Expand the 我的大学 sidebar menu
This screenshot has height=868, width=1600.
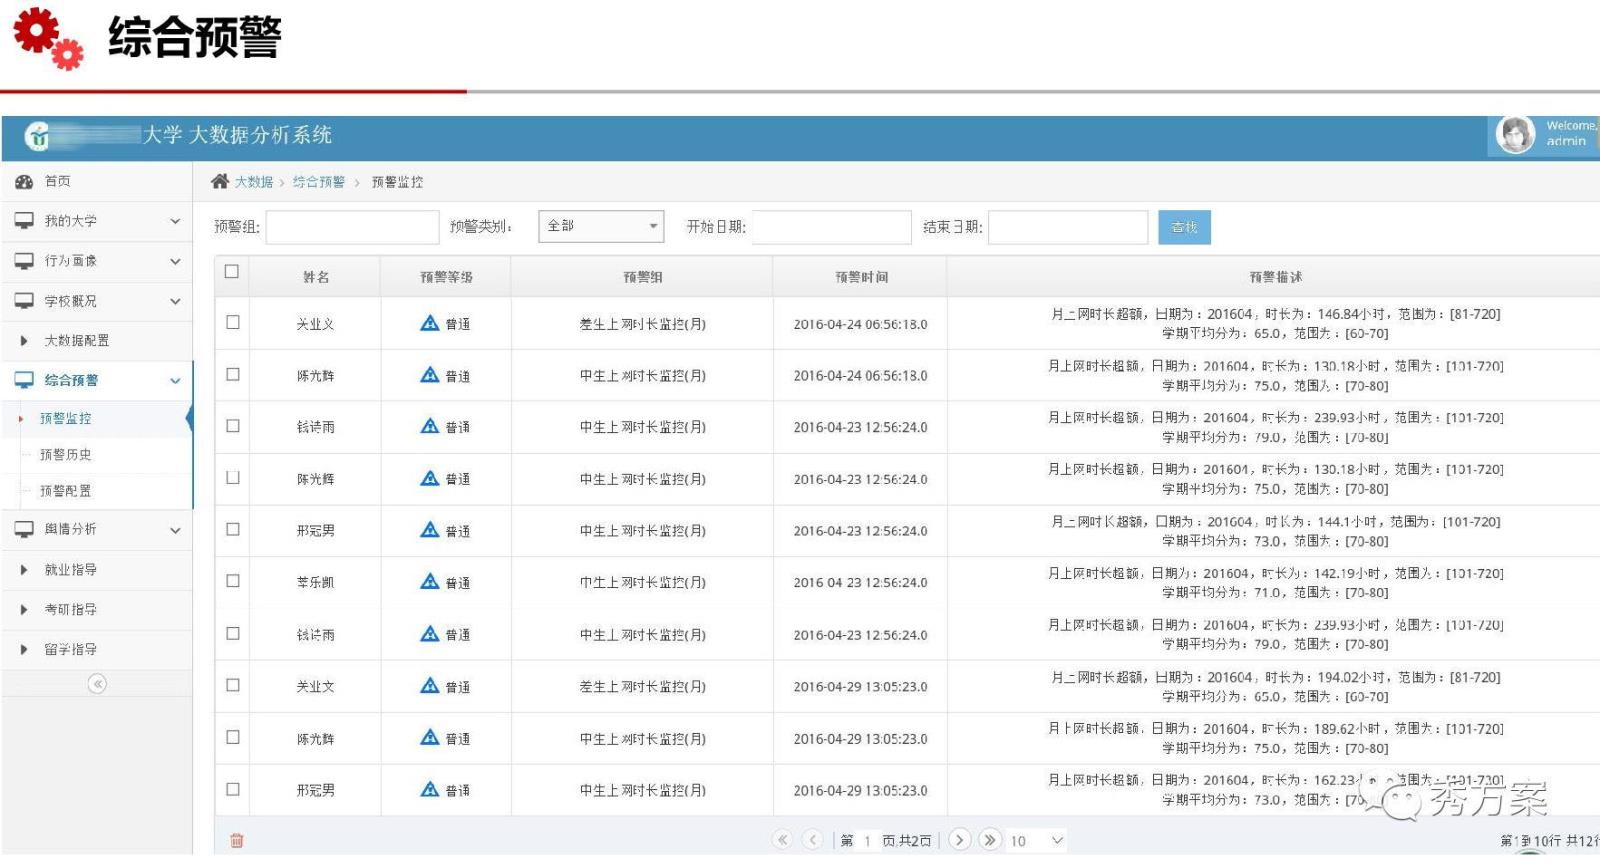coord(96,221)
